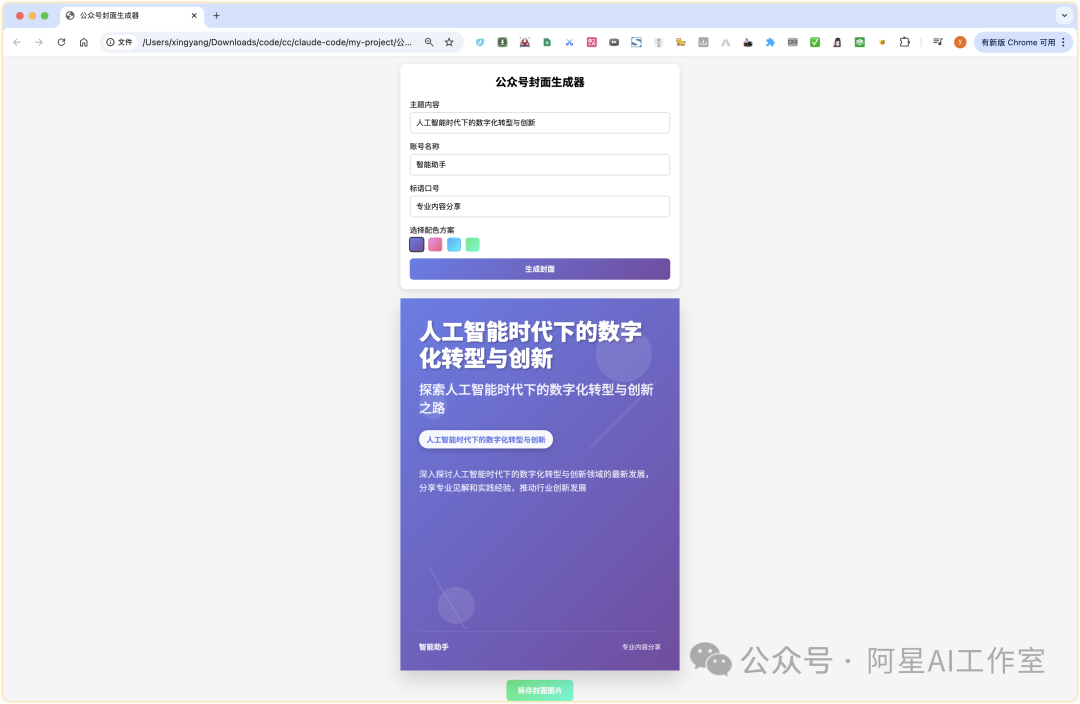The width and height of the screenshot is (1080, 704).
Task: Reload the page
Action: click(x=61, y=42)
